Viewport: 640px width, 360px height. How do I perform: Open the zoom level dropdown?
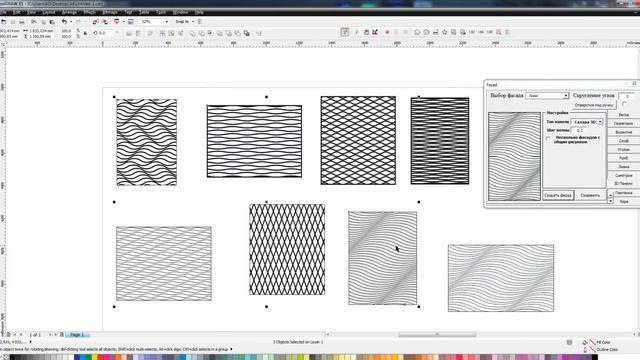pyautogui.click(x=166, y=22)
